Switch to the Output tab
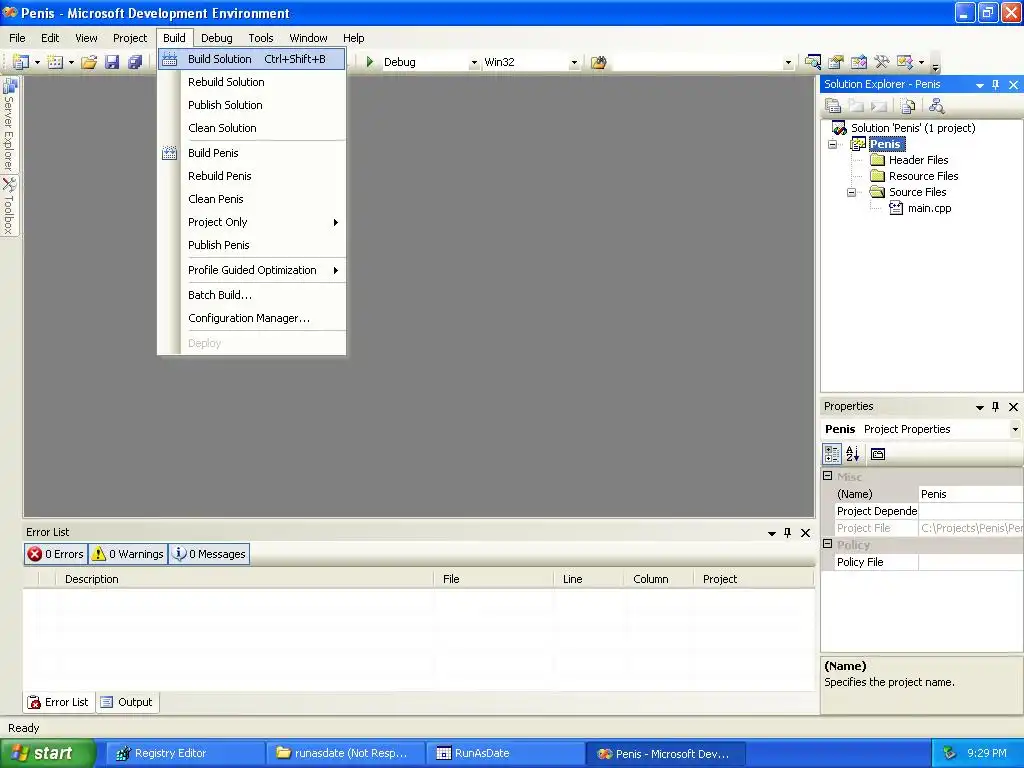1024x768 pixels. click(x=127, y=702)
